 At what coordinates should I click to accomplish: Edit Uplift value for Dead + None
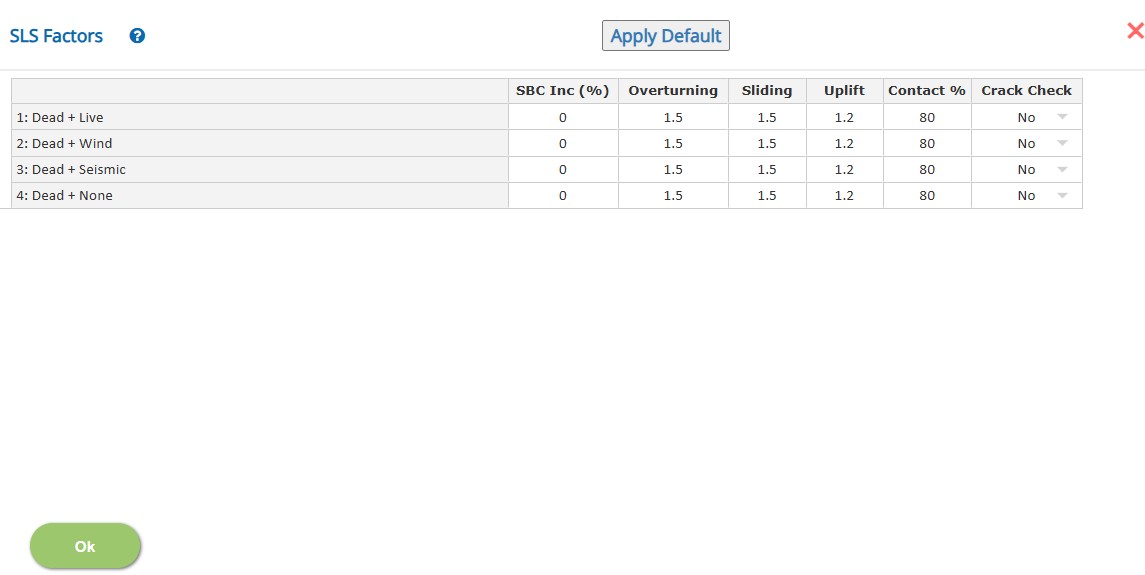pos(845,196)
